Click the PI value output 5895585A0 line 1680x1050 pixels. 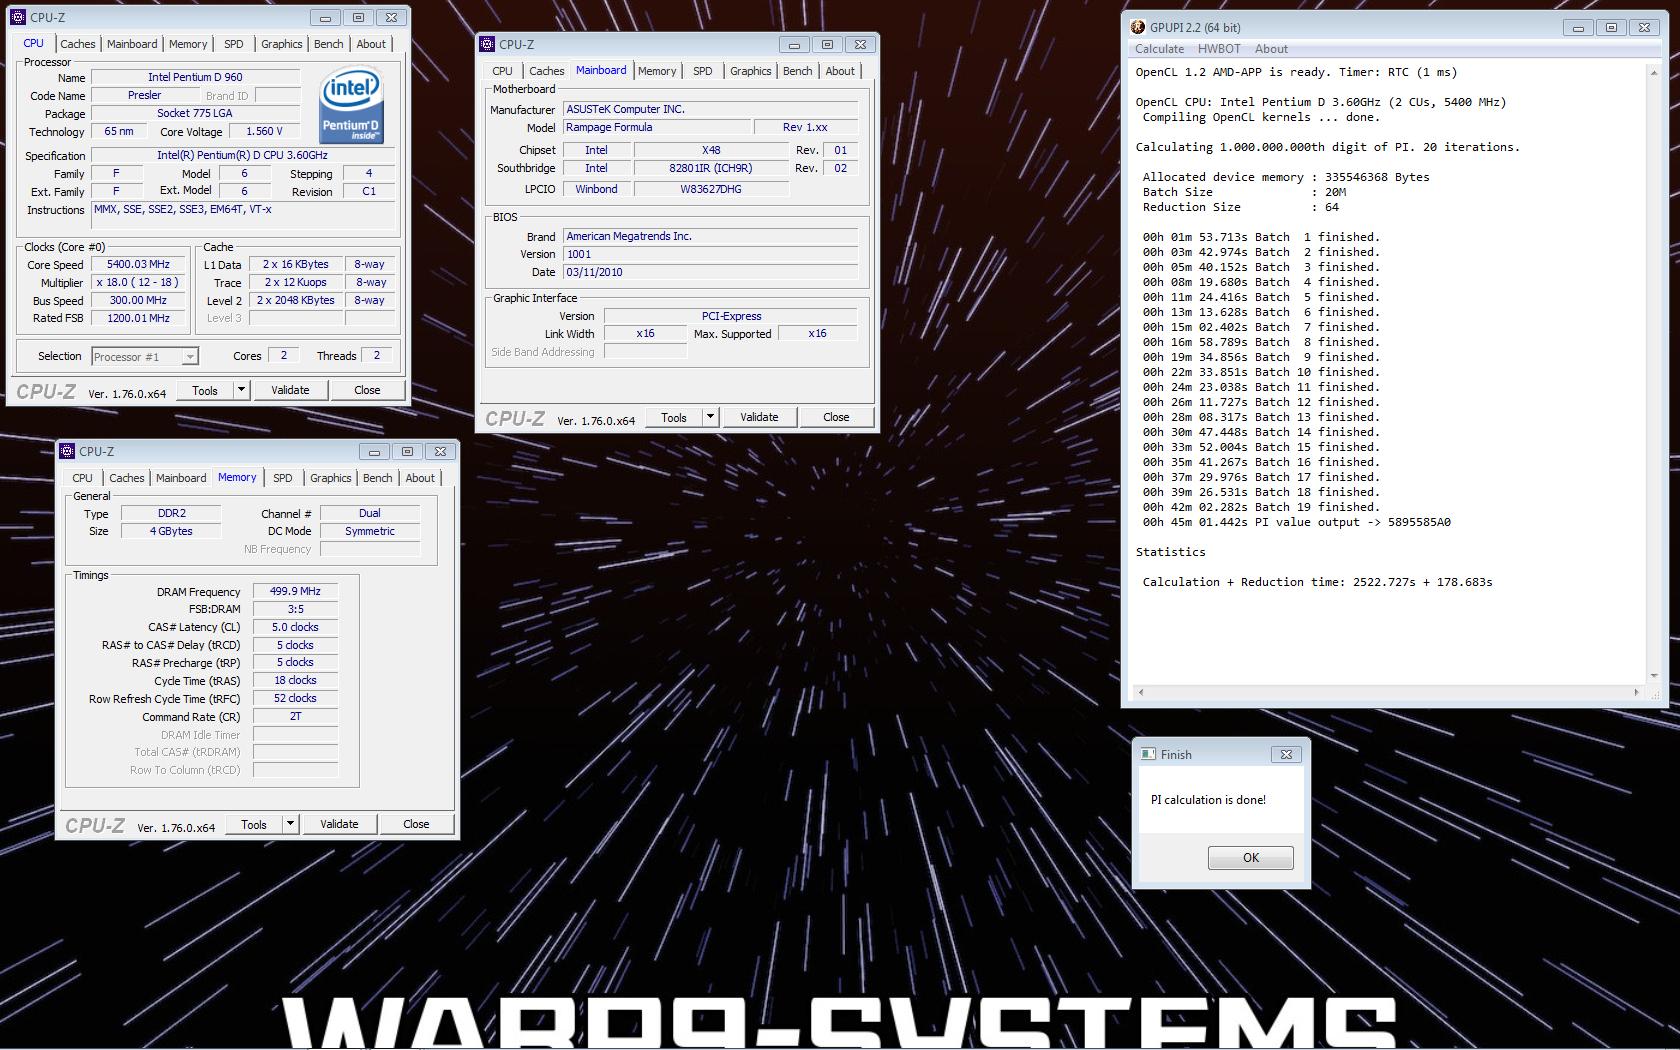pyautogui.click(x=1296, y=522)
